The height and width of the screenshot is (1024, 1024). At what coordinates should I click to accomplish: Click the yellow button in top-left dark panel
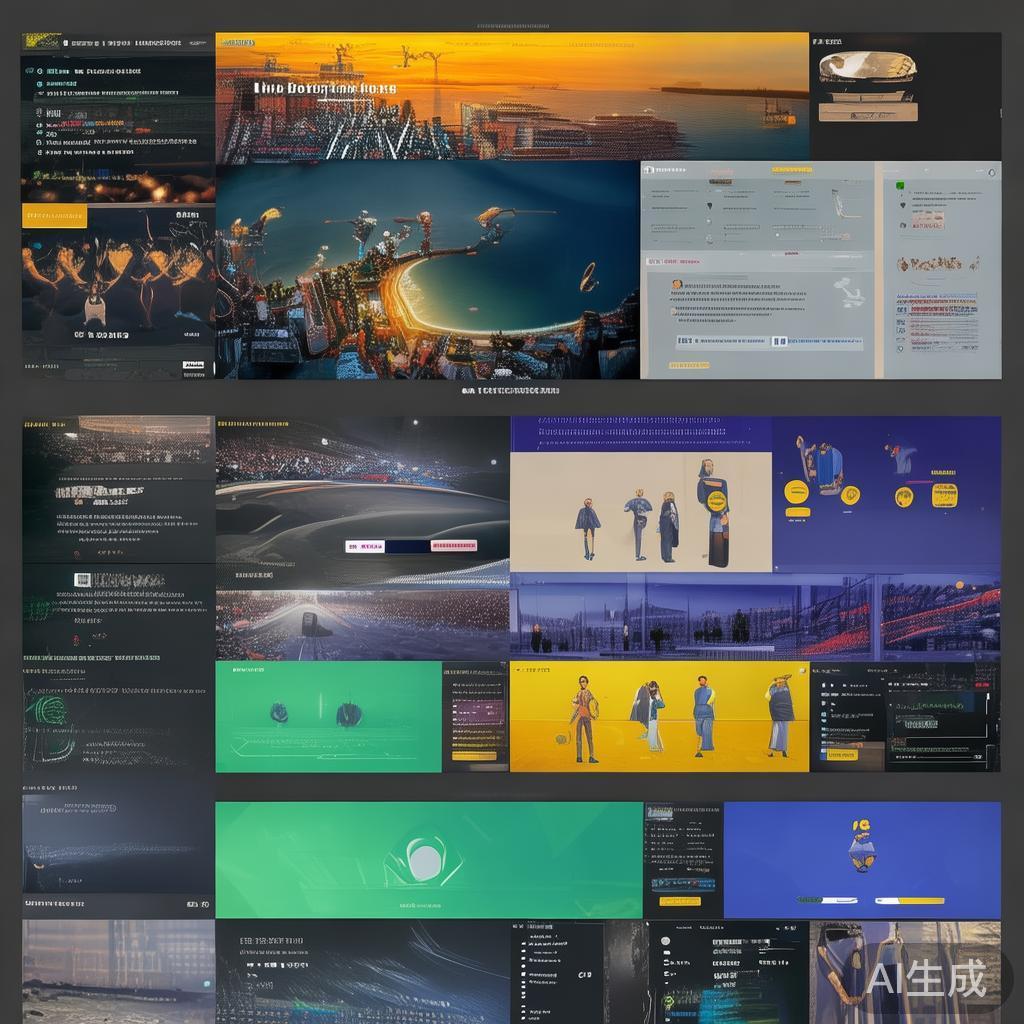pyautogui.click(x=54, y=216)
